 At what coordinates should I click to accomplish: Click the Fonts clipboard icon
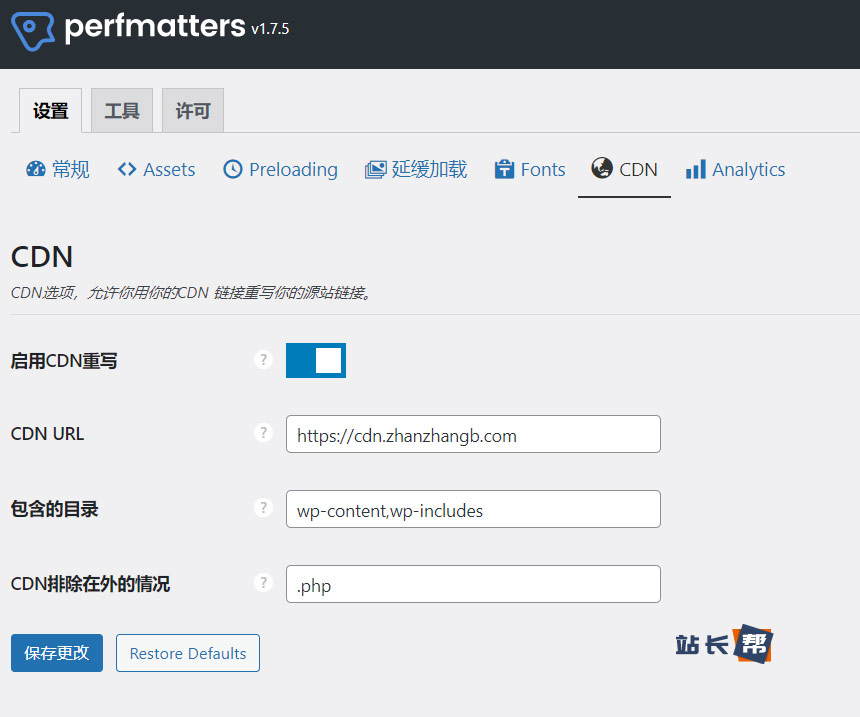[505, 170]
